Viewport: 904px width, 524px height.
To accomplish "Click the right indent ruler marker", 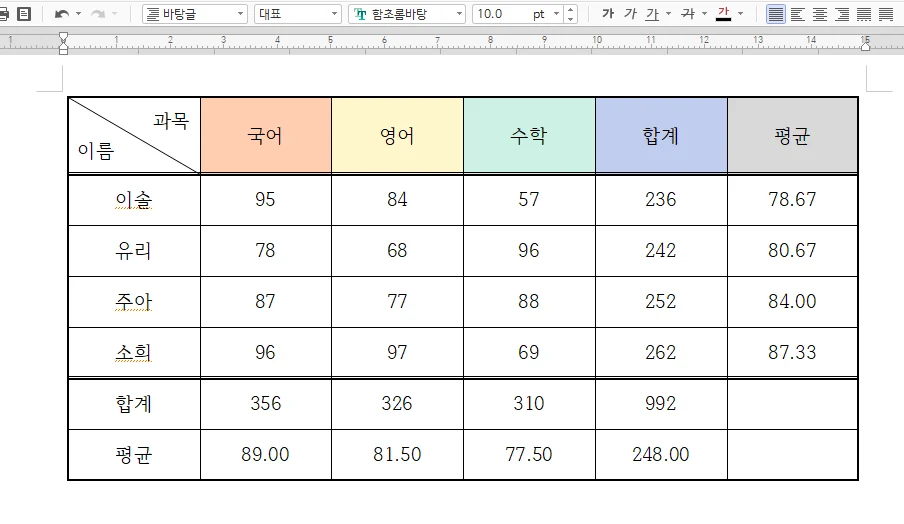I will point(865,46).
